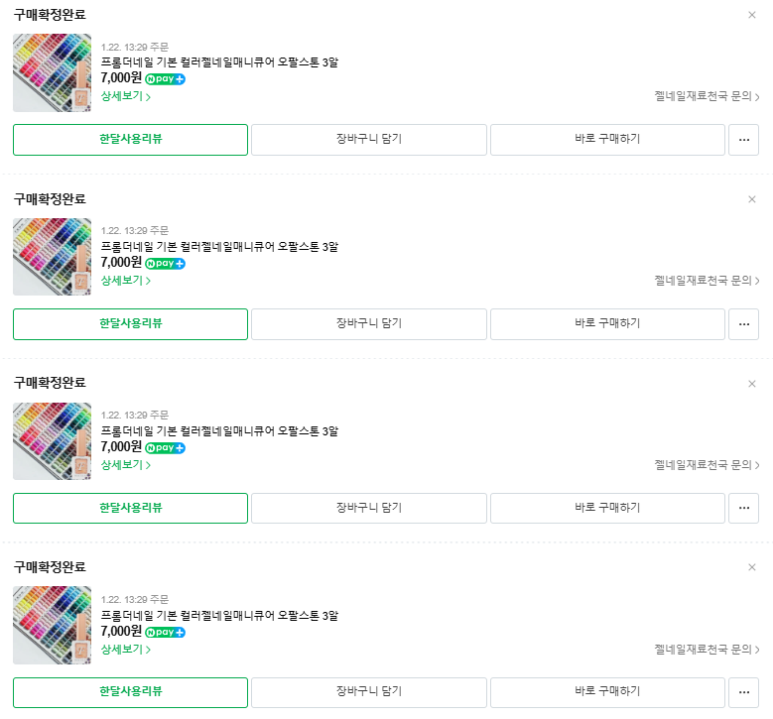Open more options on the fourth order
This screenshot has height=719, width=773.
pyautogui.click(x=743, y=692)
